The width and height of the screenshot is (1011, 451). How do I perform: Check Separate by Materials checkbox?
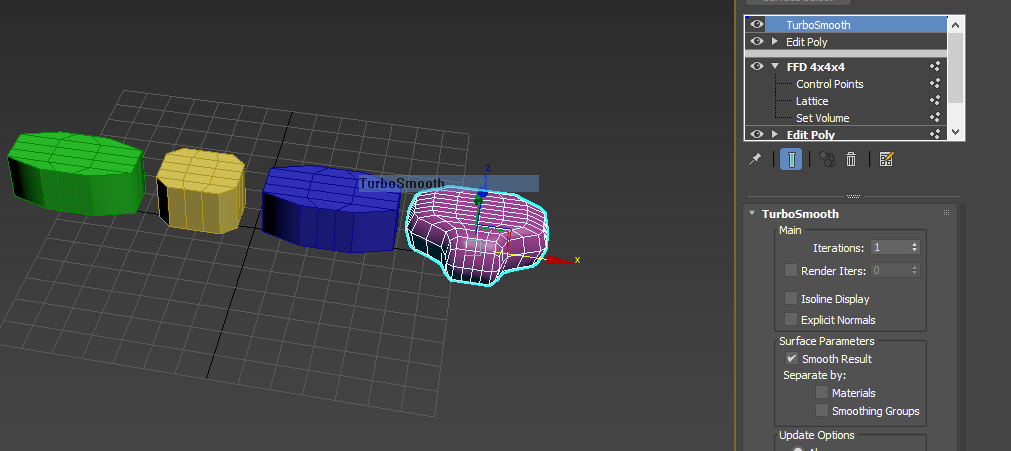[821, 392]
